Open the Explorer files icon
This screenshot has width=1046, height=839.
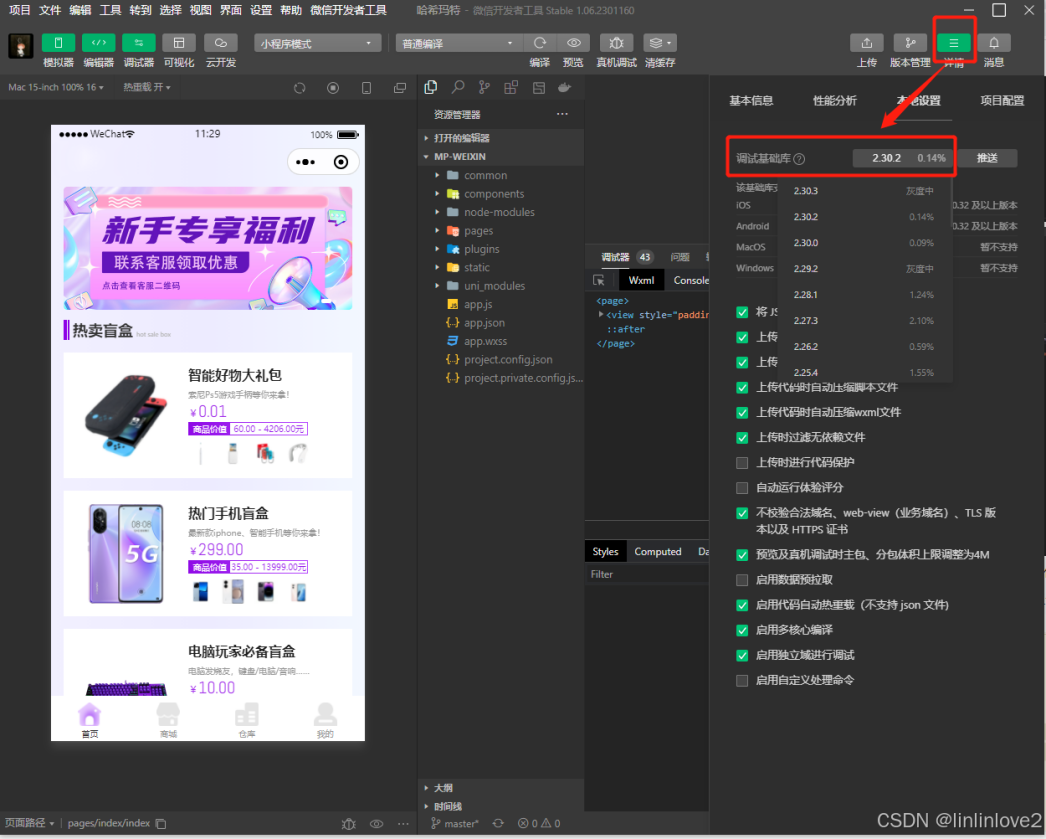click(x=431, y=87)
